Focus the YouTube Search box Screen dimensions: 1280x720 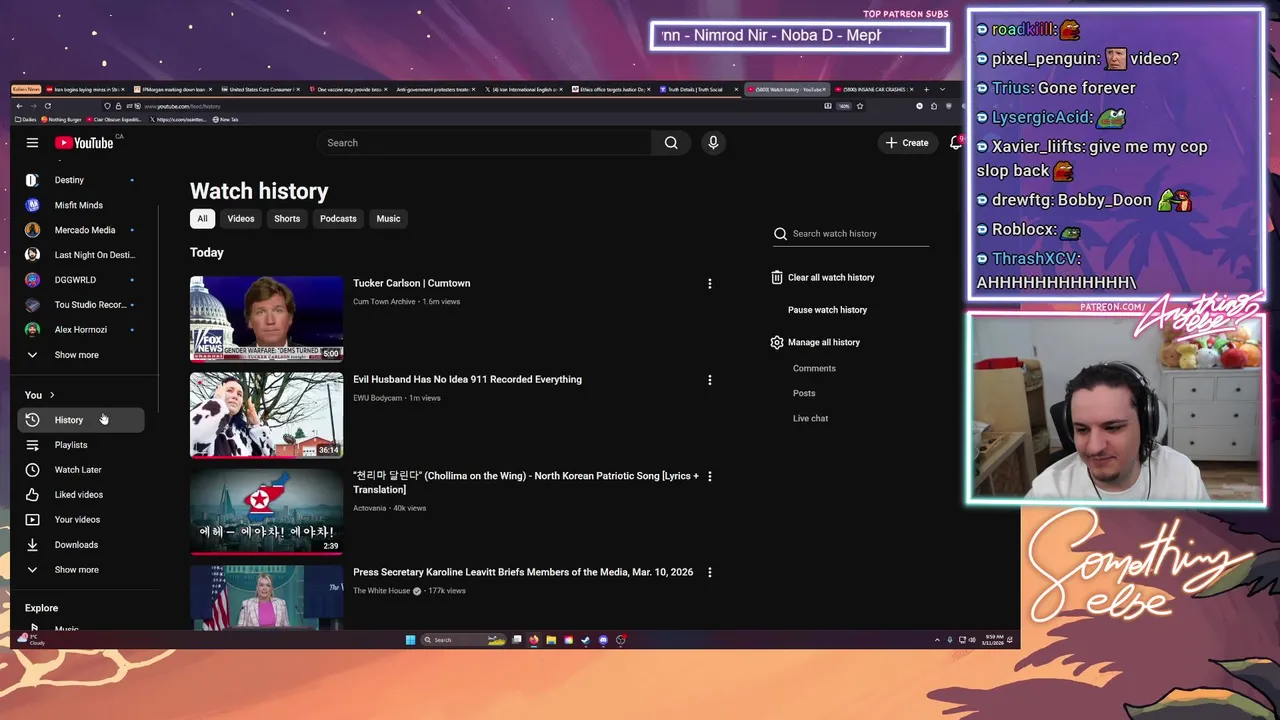[x=485, y=143]
